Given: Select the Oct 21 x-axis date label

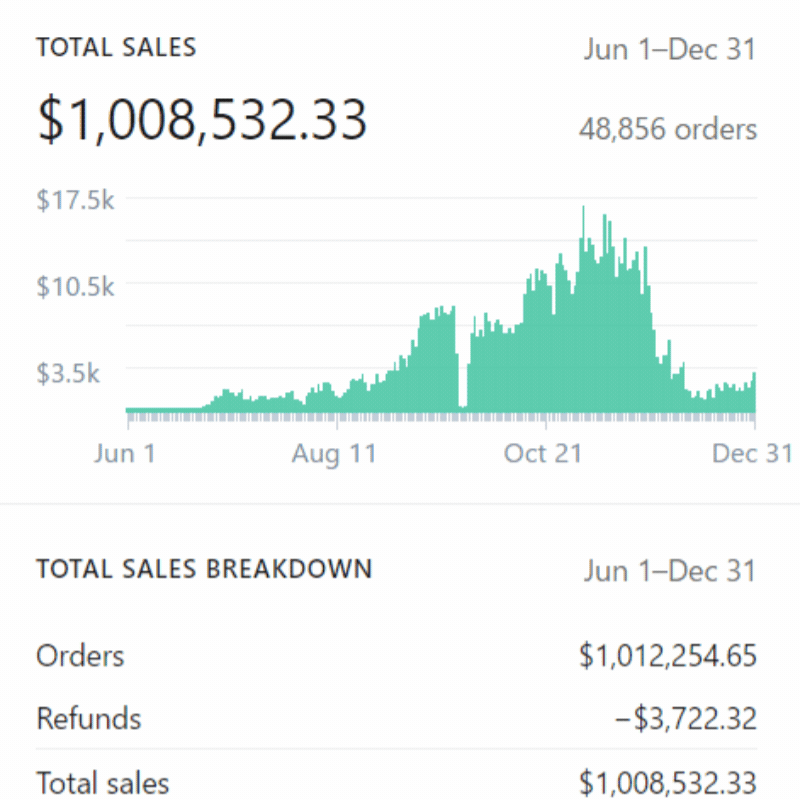Looking at the screenshot, I should pos(543,453).
